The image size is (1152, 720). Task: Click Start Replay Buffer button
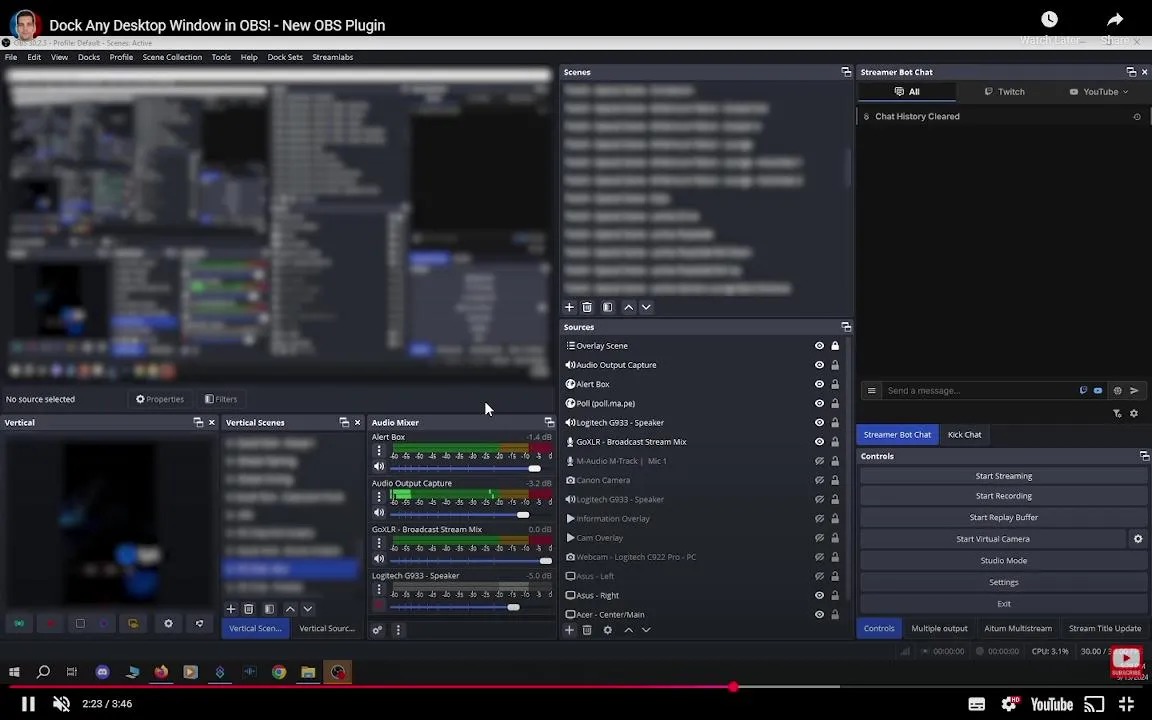point(1004,517)
